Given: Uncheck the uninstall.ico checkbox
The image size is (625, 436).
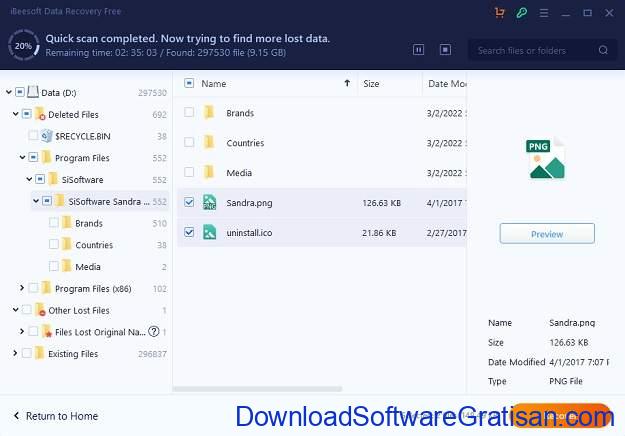Looking at the screenshot, I should pos(189,232).
